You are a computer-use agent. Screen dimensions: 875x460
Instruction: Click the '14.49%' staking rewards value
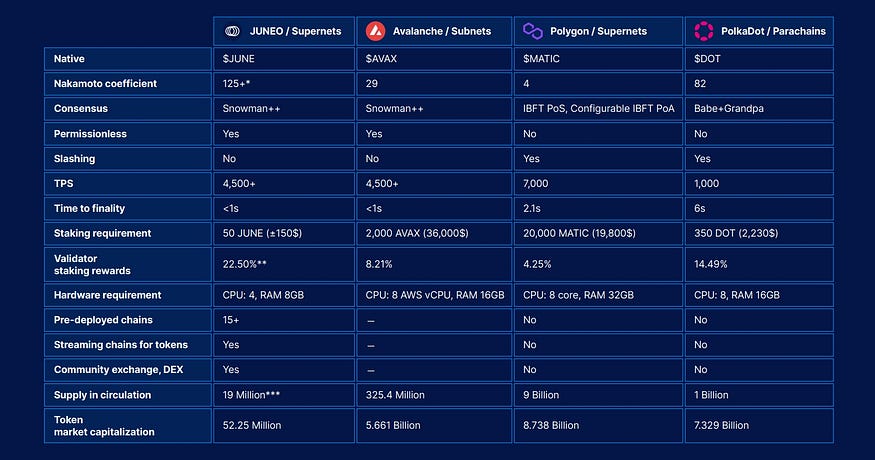710,265
